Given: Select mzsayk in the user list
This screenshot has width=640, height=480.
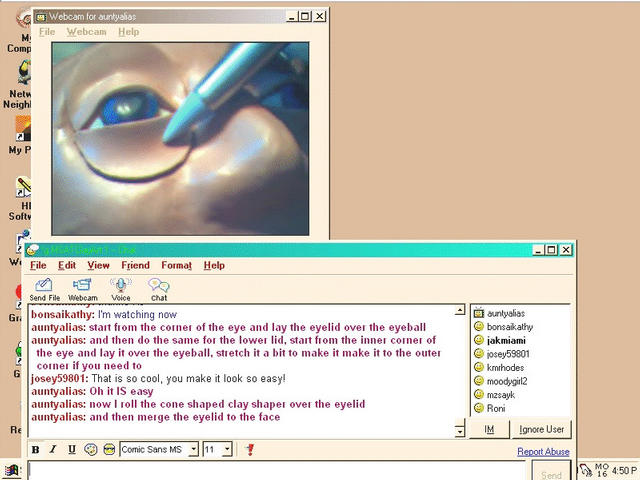Looking at the screenshot, I should click(501, 395).
